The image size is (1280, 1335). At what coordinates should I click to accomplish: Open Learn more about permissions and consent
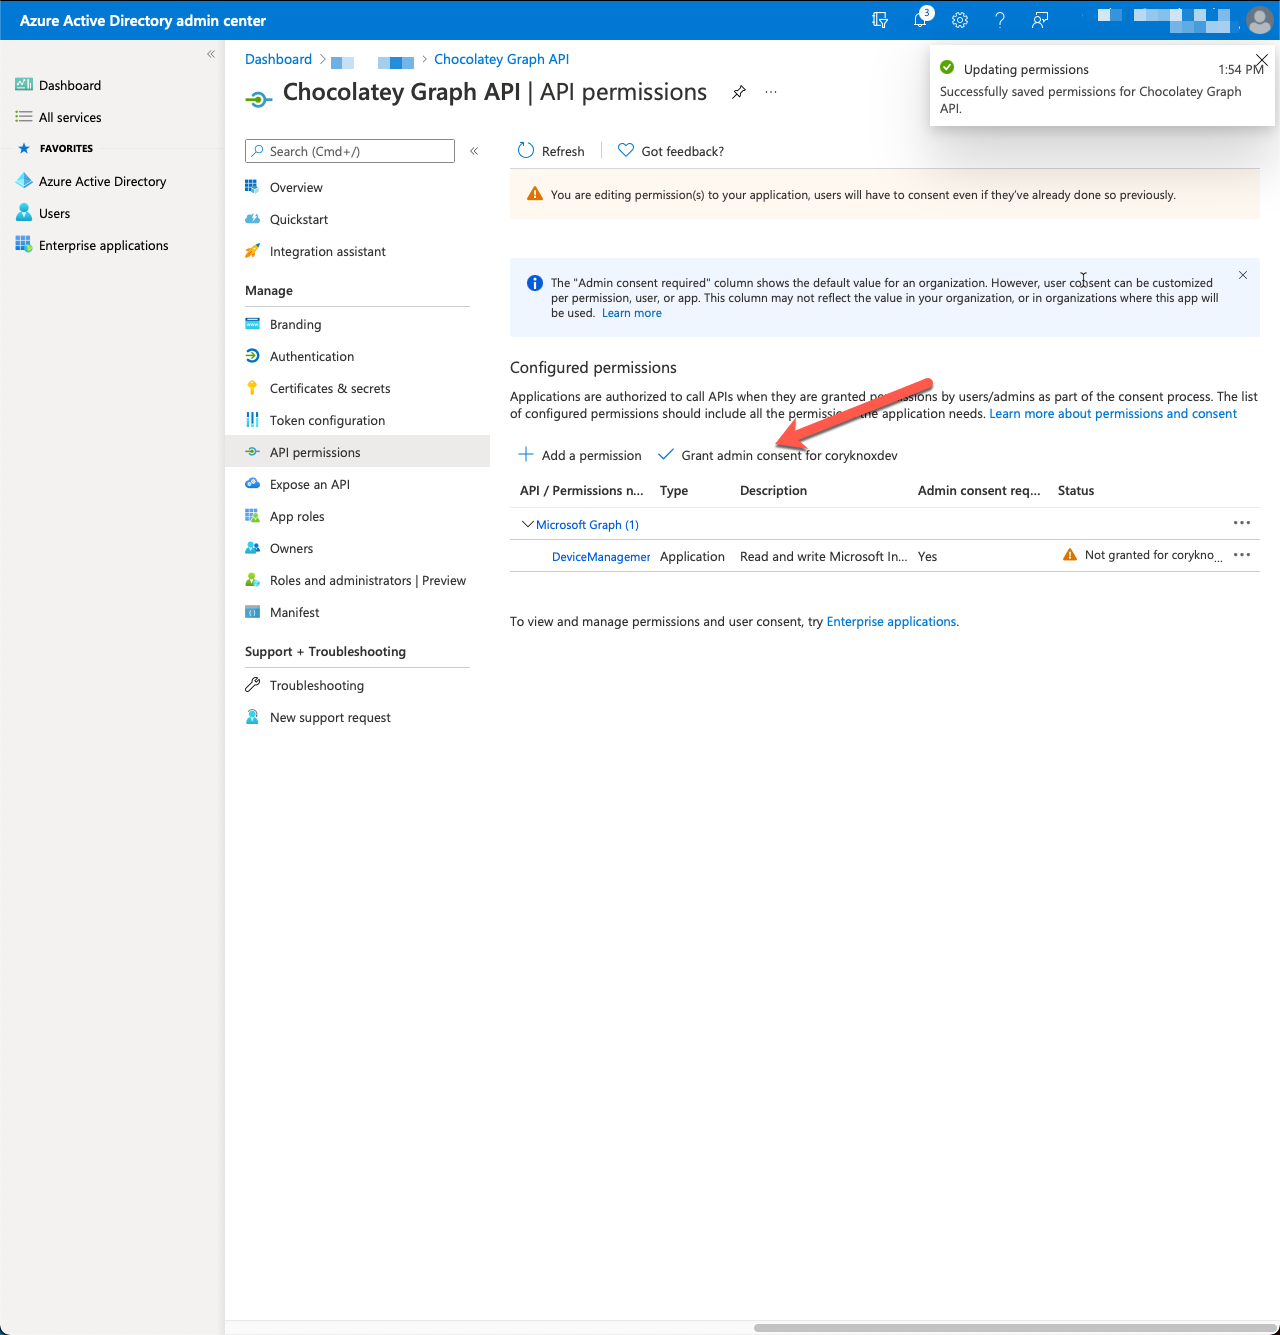[x=1113, y=413]
